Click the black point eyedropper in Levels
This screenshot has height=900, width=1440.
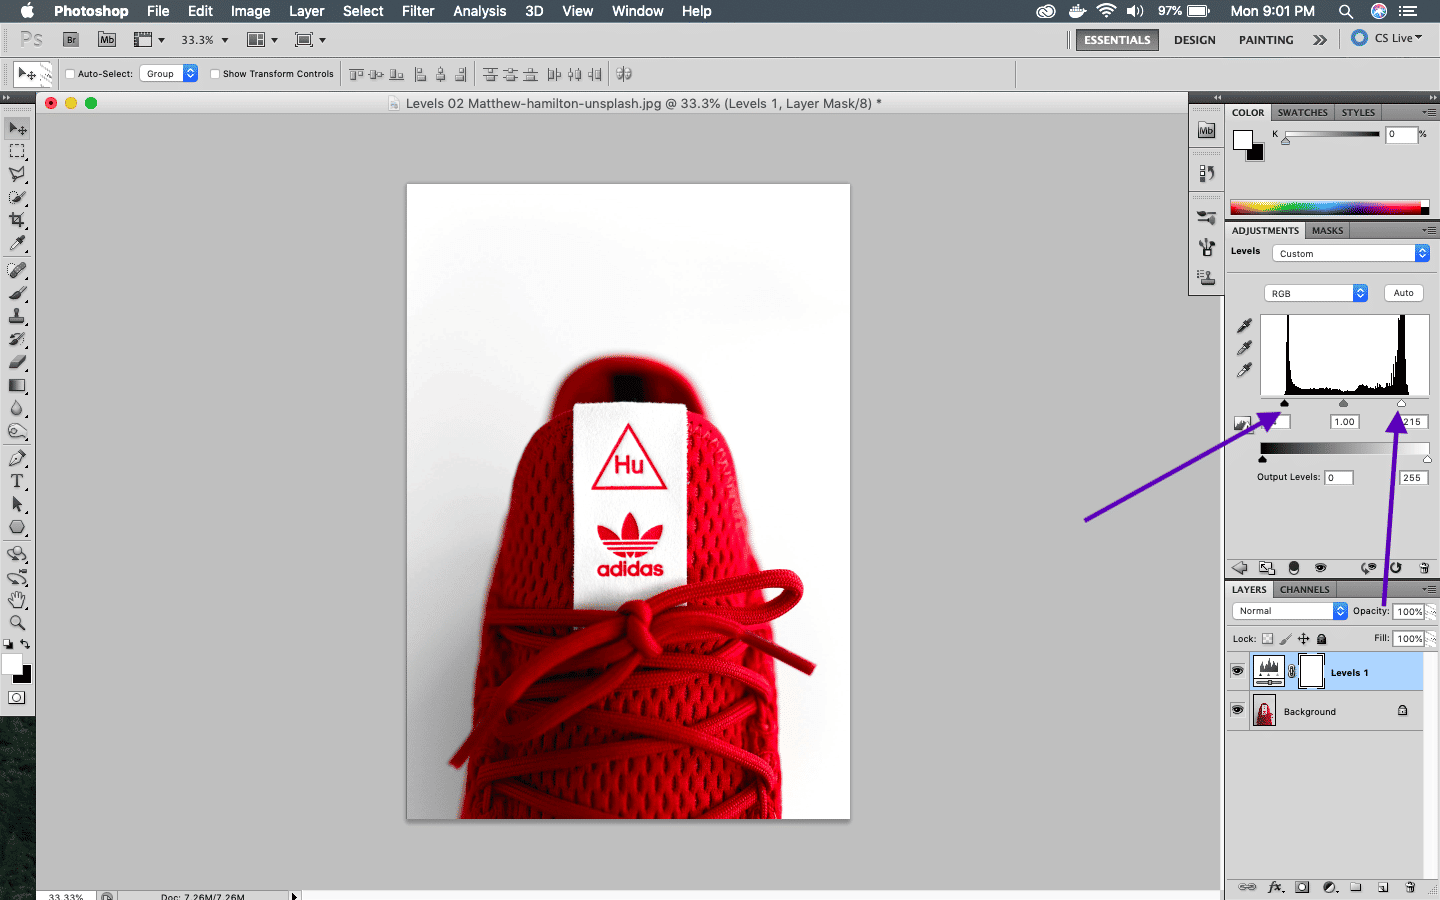click(1244, 326)
